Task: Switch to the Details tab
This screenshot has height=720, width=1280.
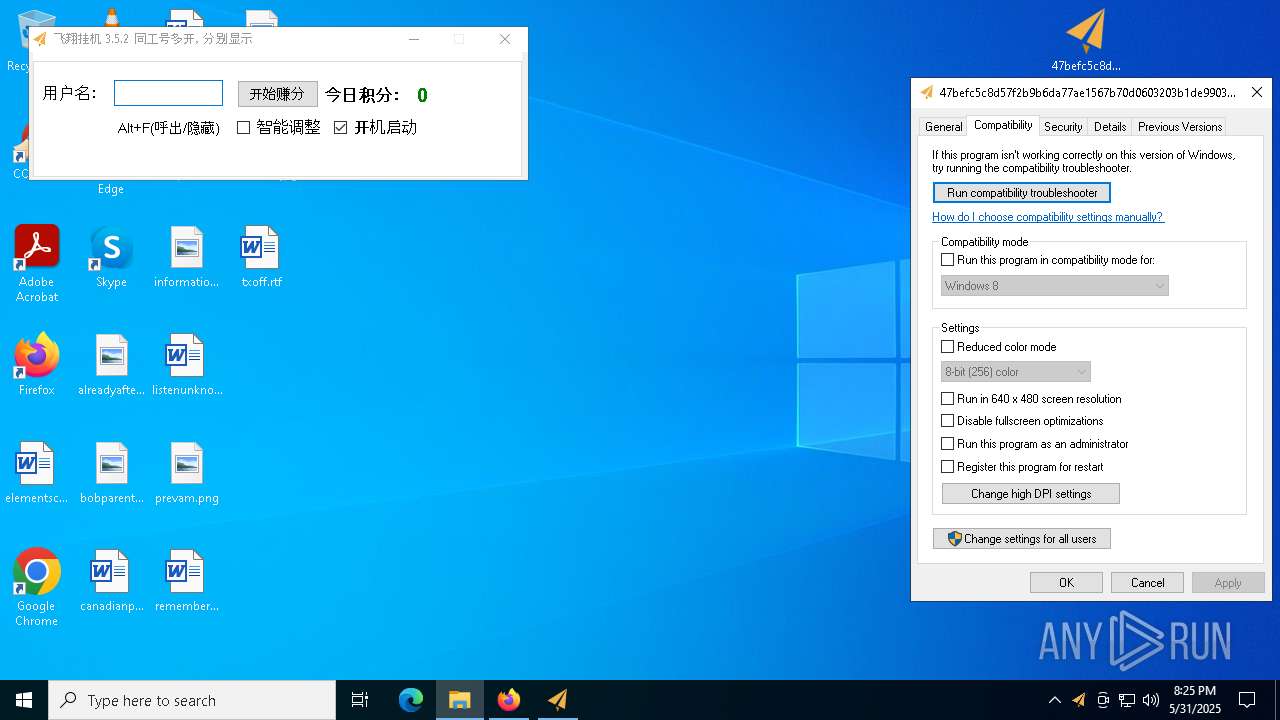Action: tap(1110, 127)
